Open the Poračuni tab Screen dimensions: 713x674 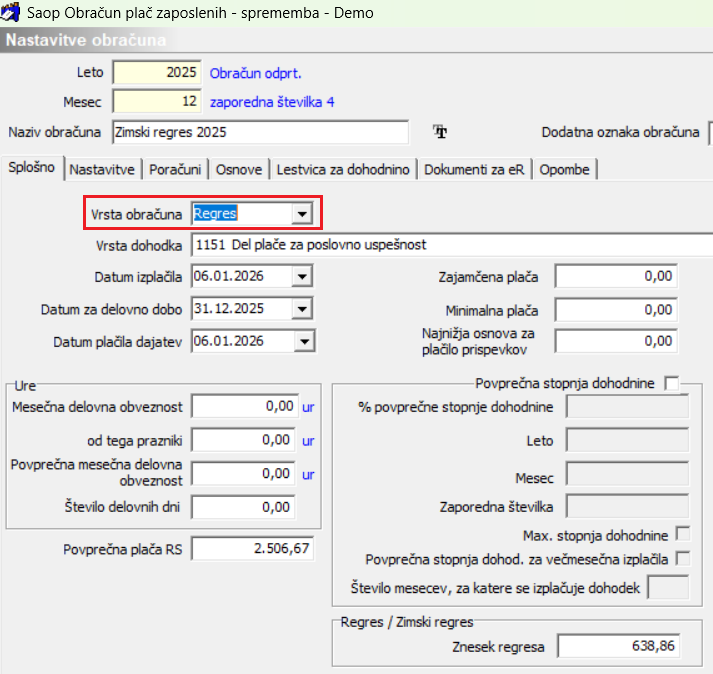(x=175, y=170)
